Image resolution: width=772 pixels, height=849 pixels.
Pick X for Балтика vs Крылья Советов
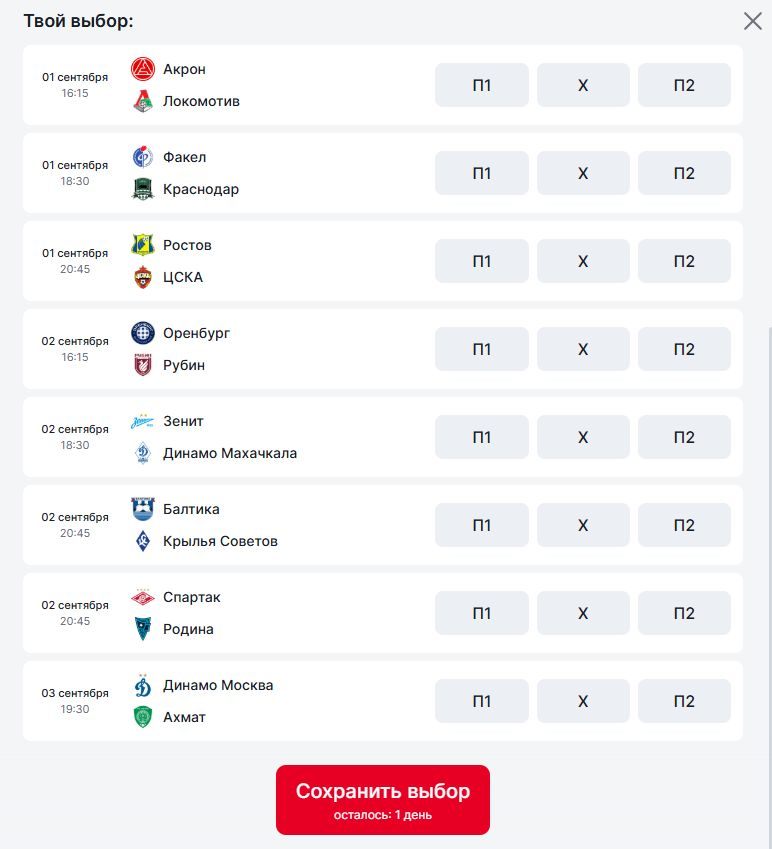(583, 525)
